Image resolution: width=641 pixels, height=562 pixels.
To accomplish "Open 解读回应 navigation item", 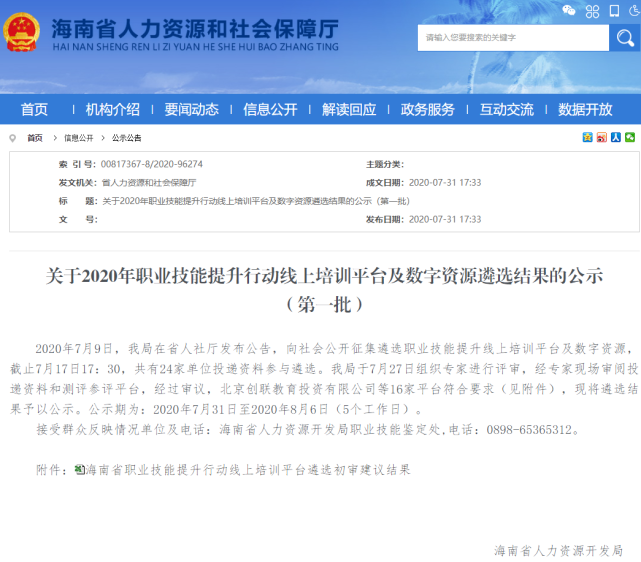I will click(x=349, y=110).
